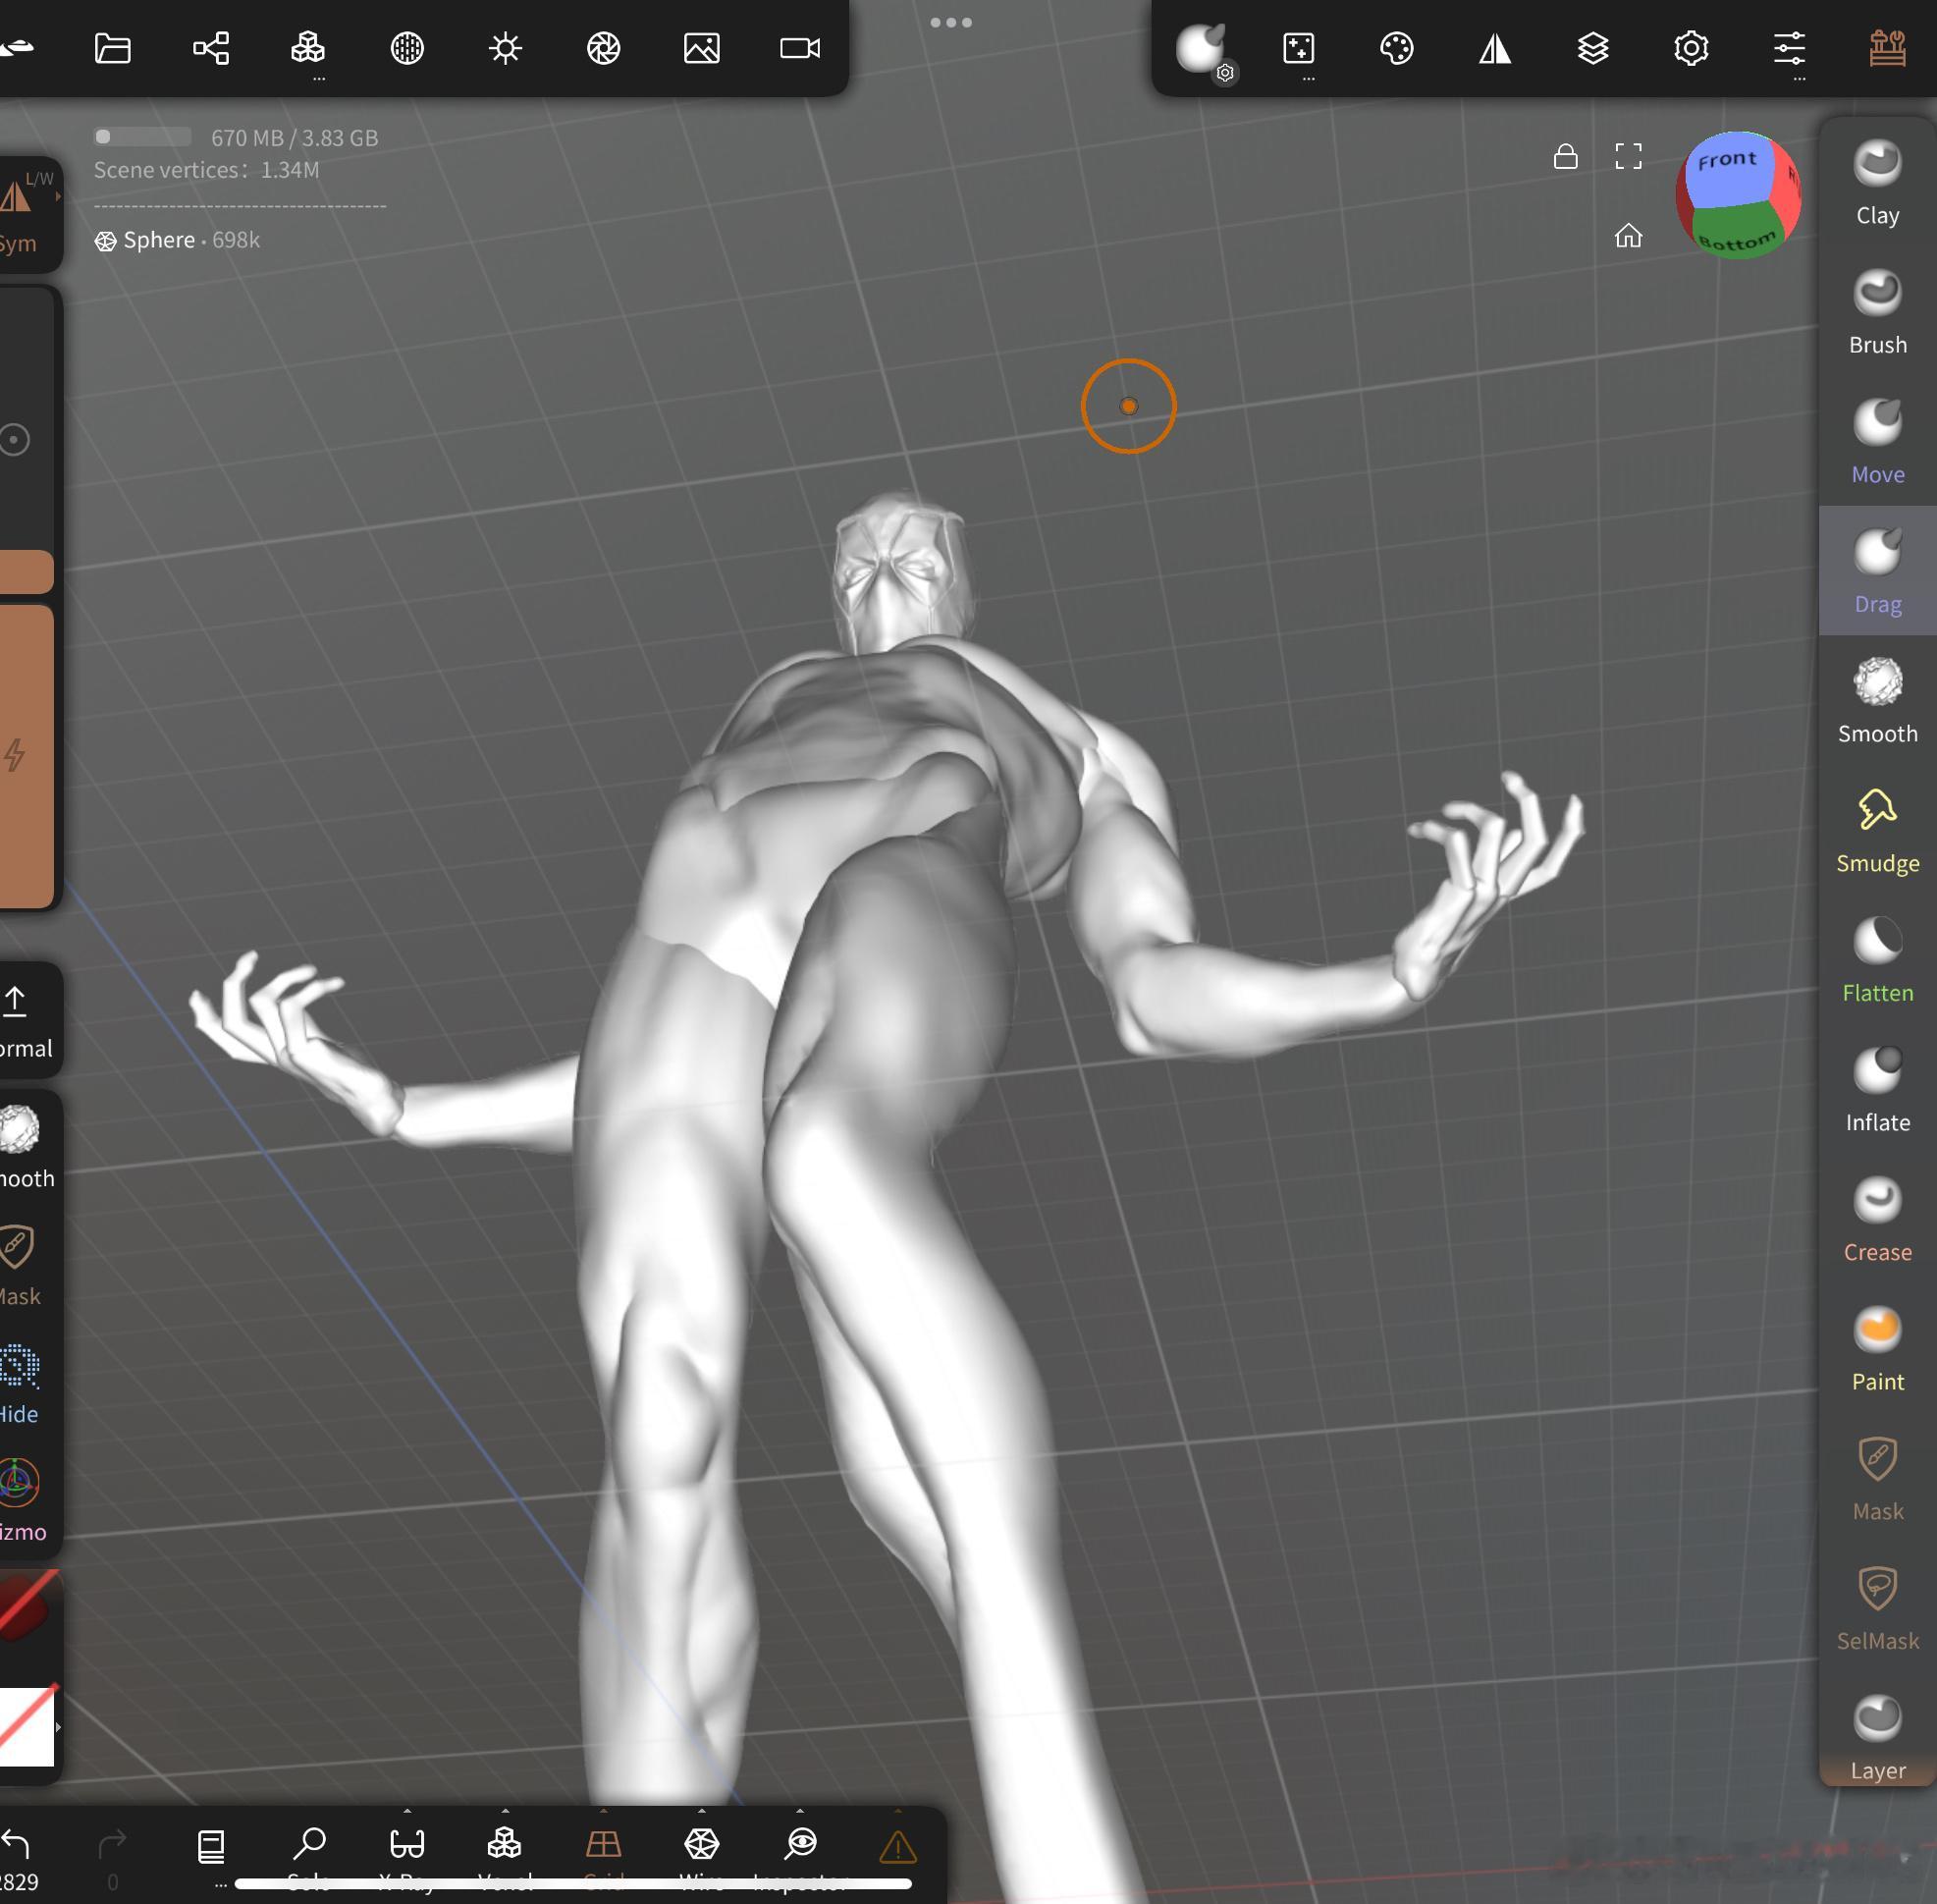This screenshot has width=1937, height=1904.
Task: Click the left Gizmo shortcut button
Action: (x=22, y=1502)
